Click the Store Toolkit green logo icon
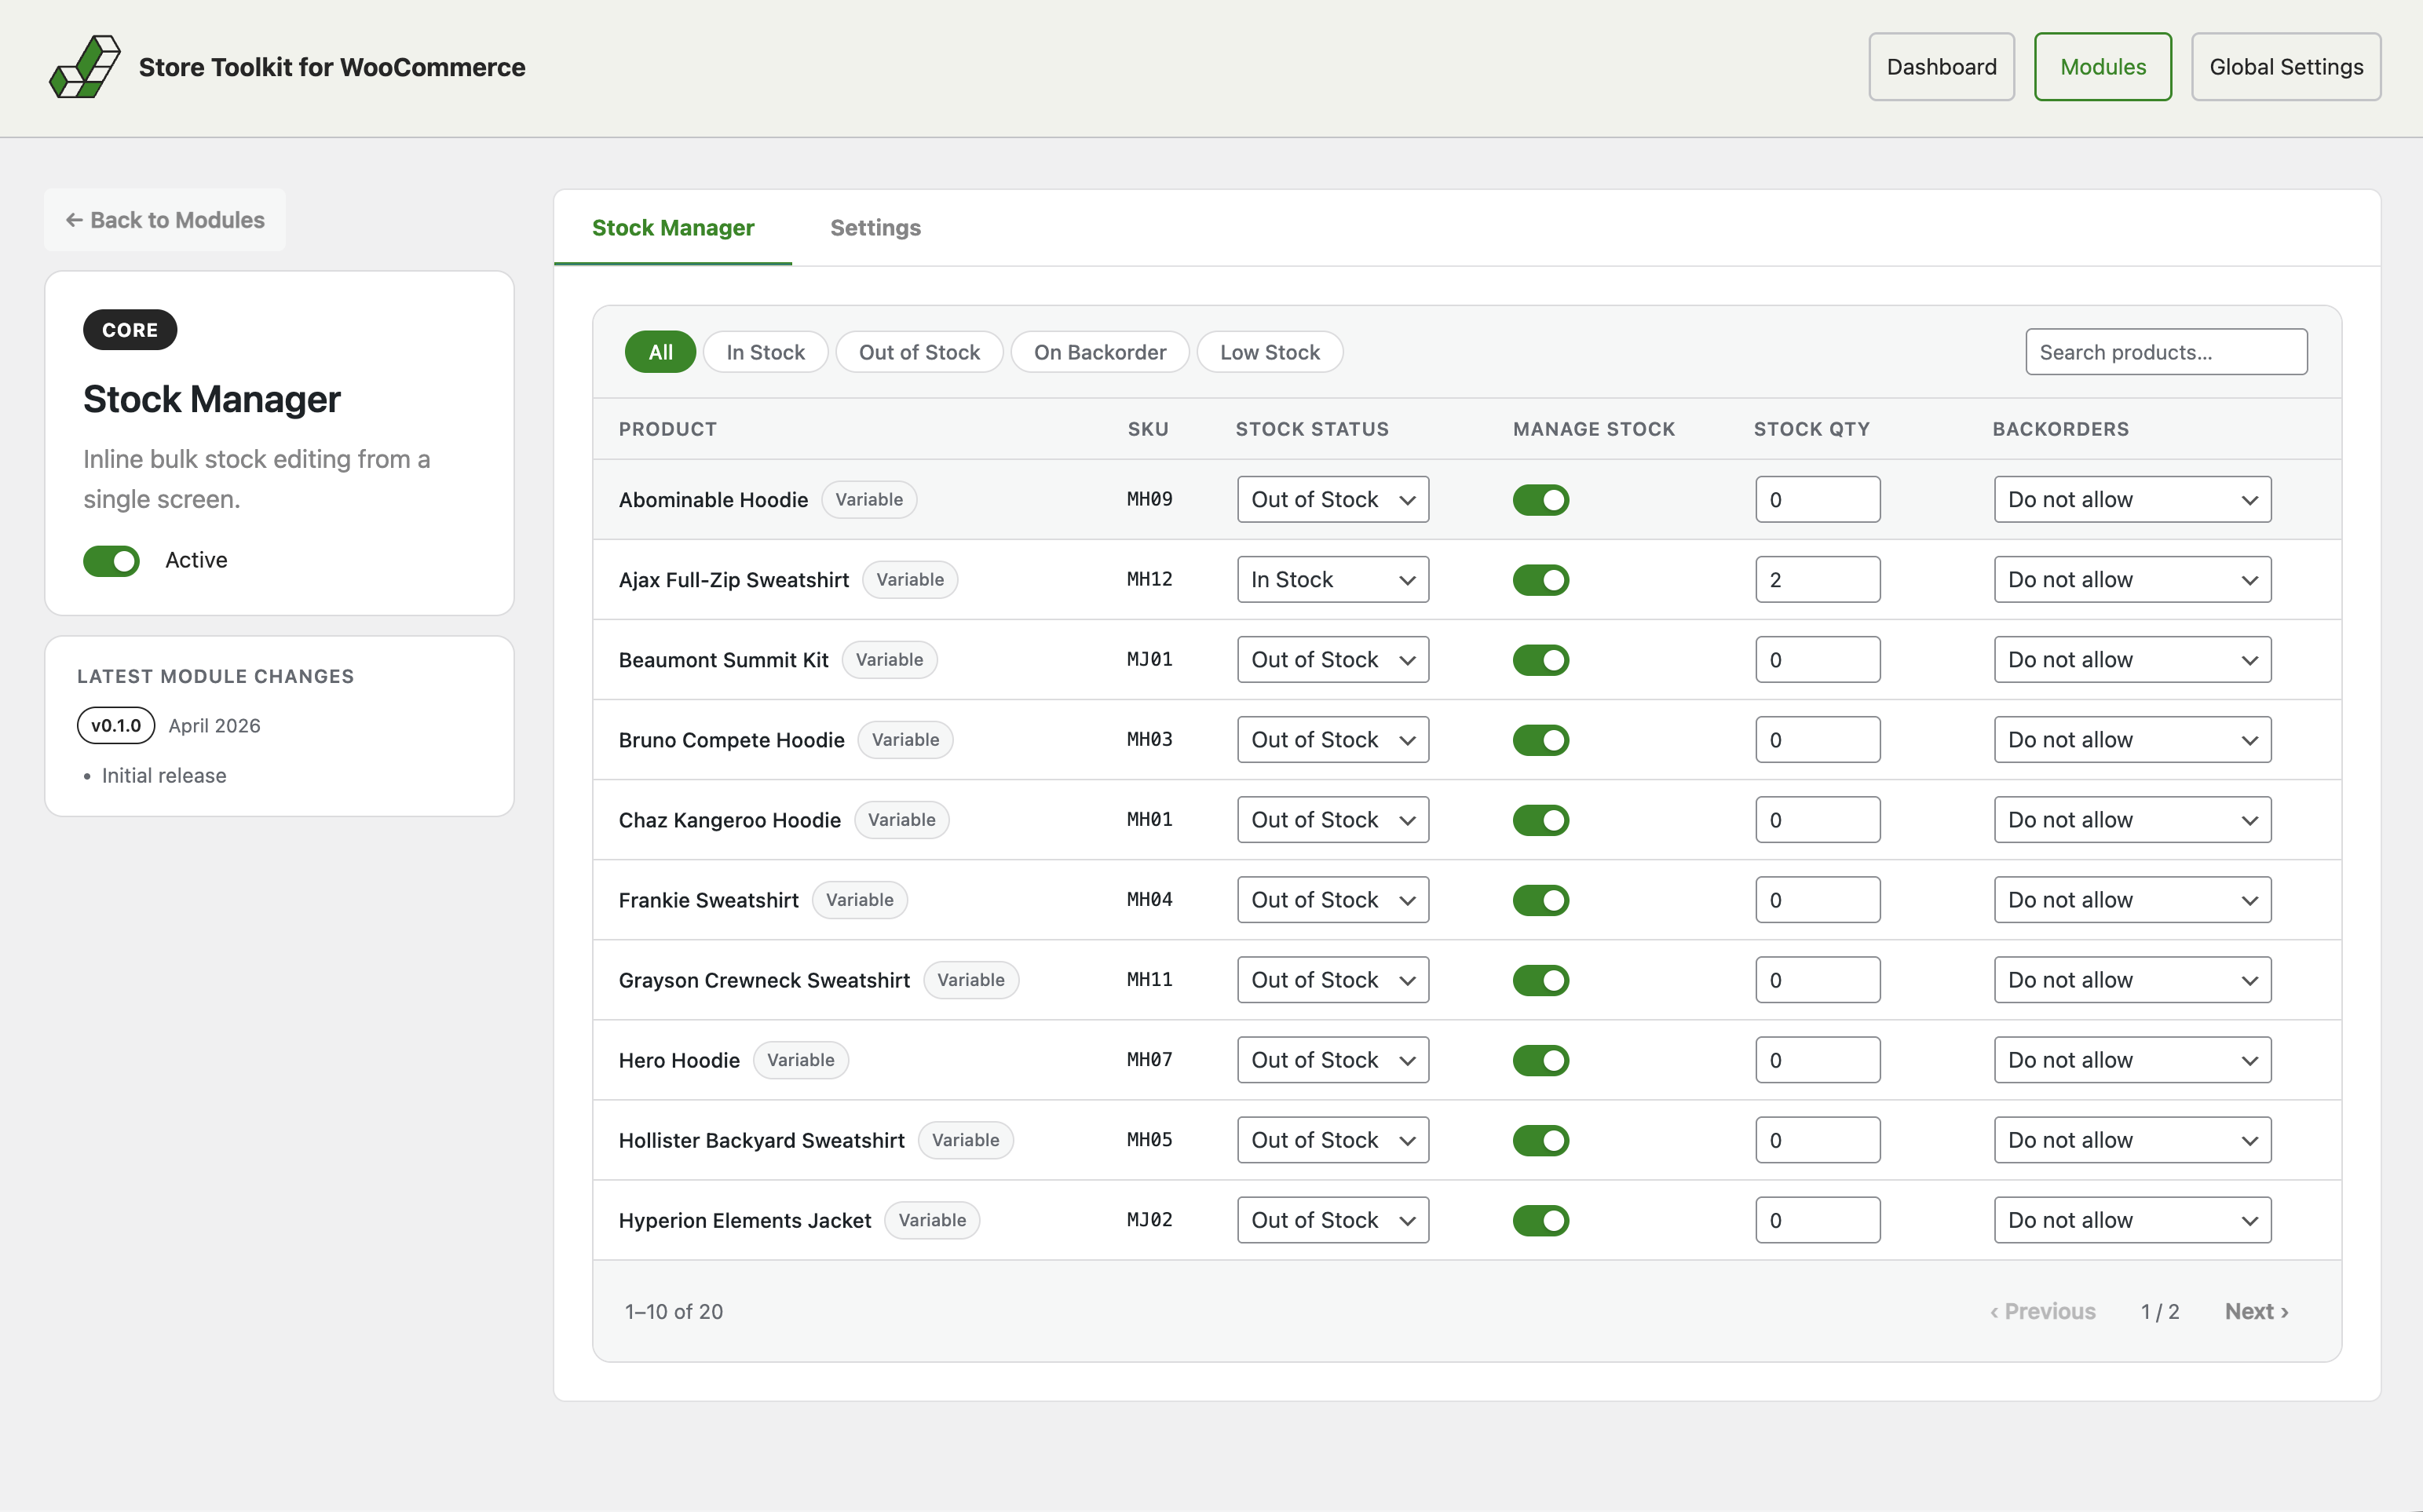The image size is (2423, 1512). click(x=85, y=67)
